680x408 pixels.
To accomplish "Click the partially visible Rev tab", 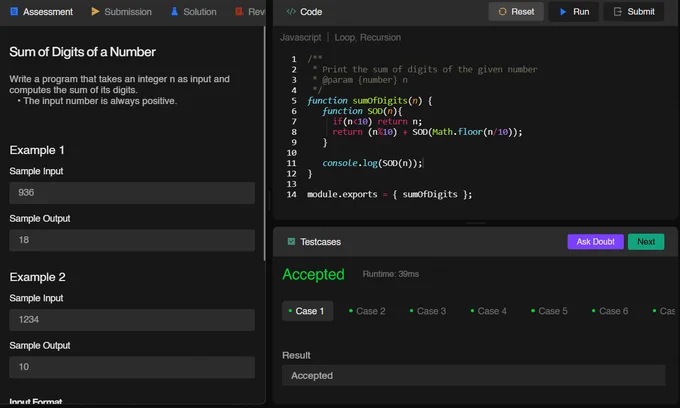I will pyautogui.click(x=250, y=12).
